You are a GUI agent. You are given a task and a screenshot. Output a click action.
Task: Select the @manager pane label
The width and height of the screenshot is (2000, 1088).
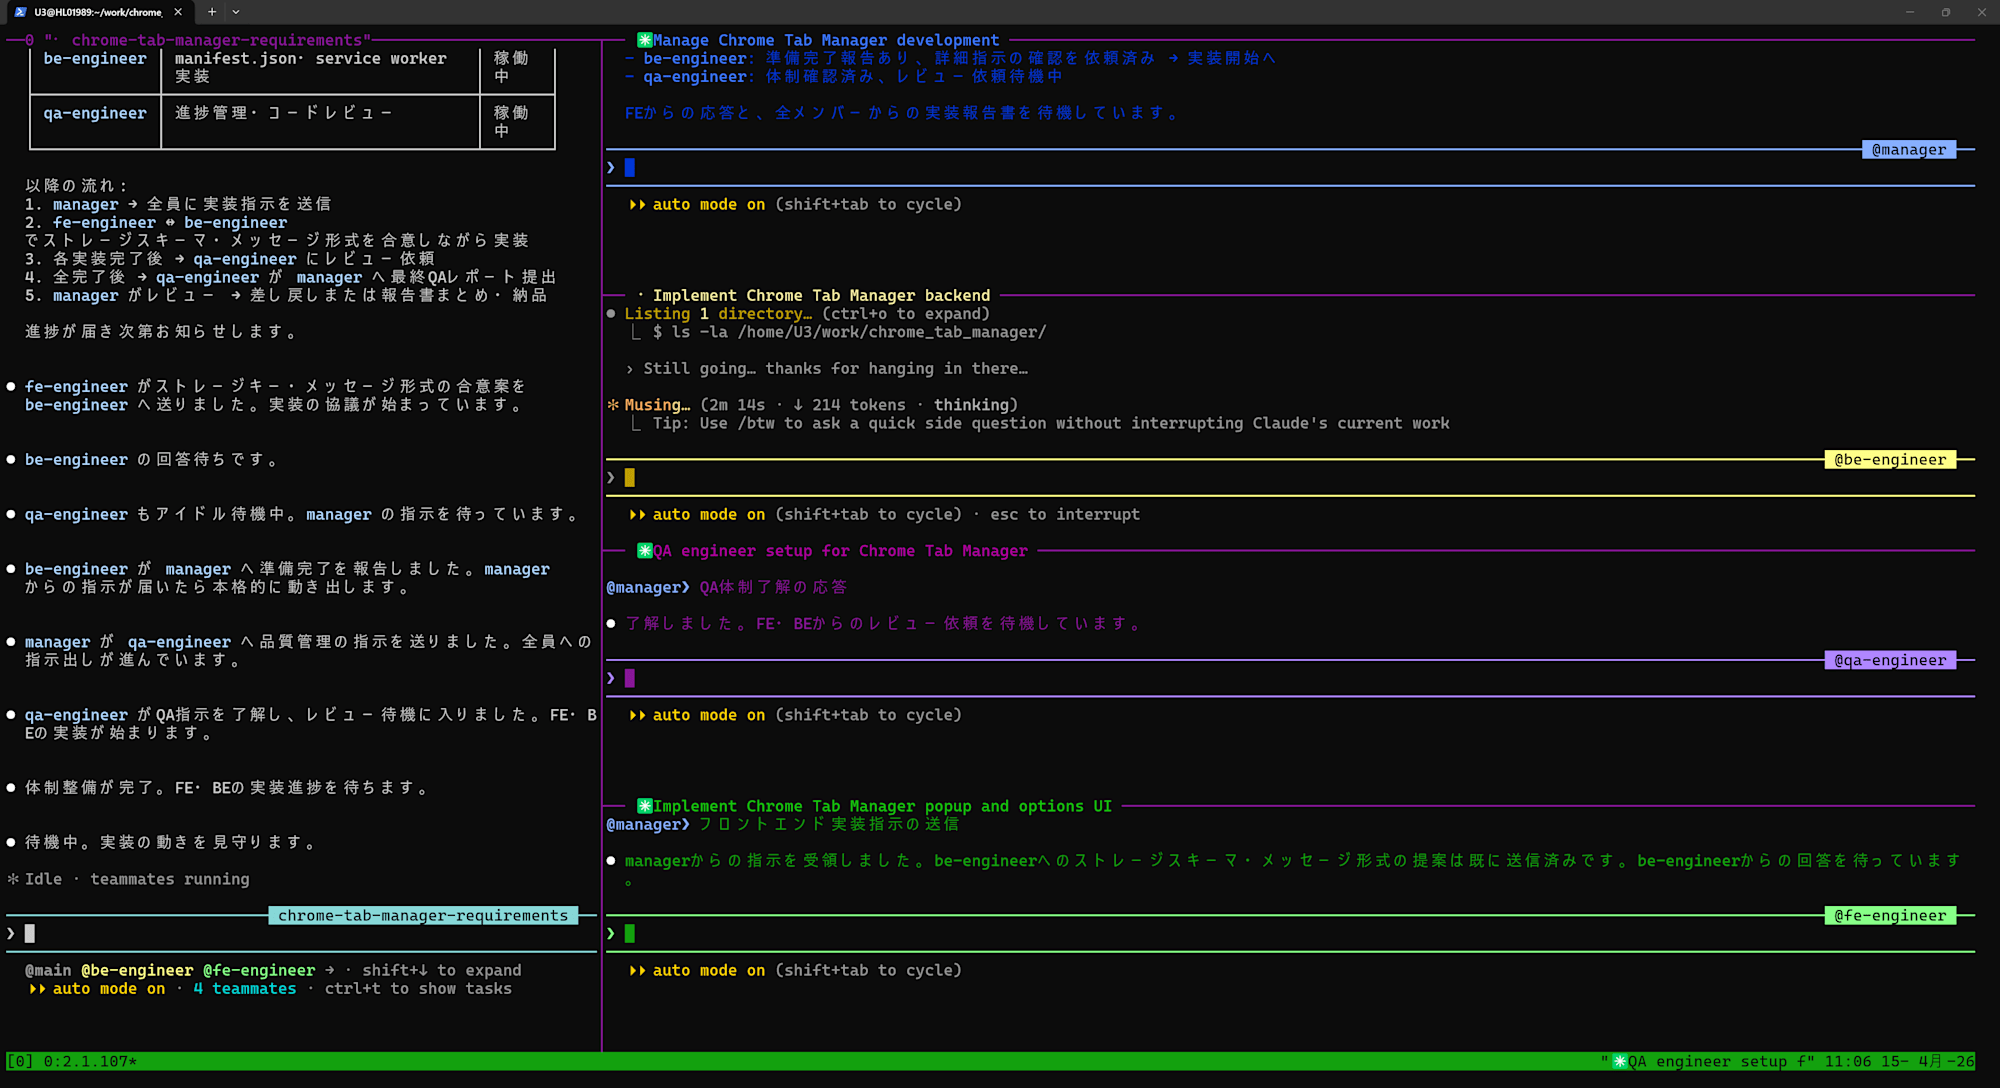[1908, 150]
